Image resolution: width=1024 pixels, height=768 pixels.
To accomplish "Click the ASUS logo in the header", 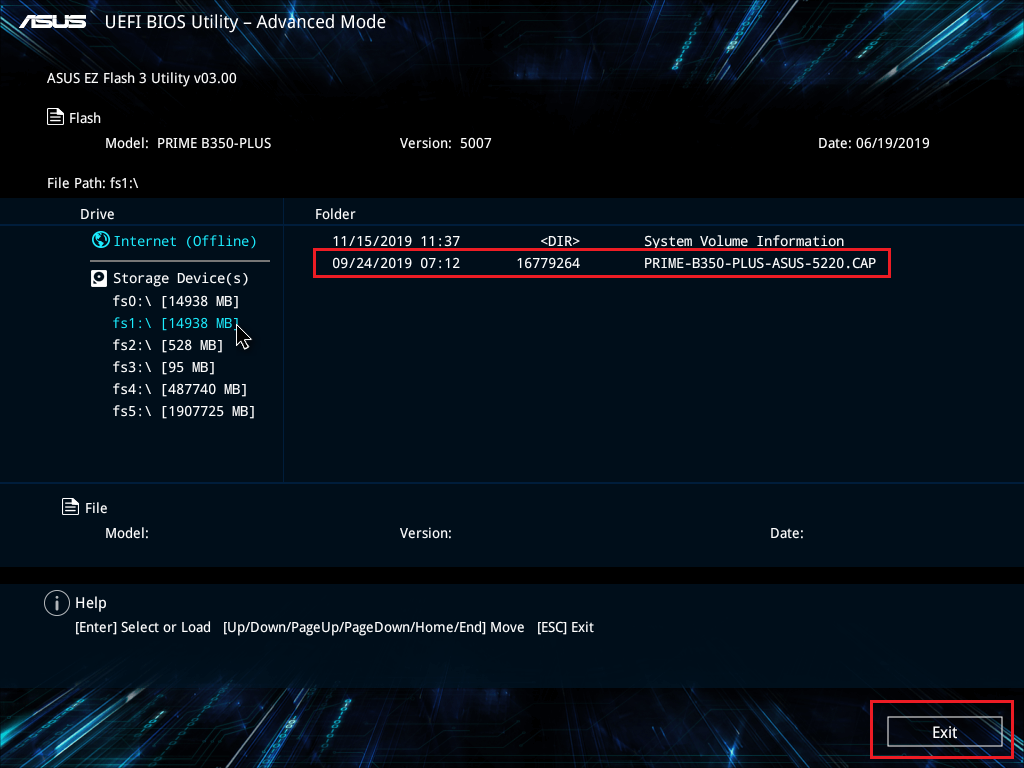I will (52, 20).
